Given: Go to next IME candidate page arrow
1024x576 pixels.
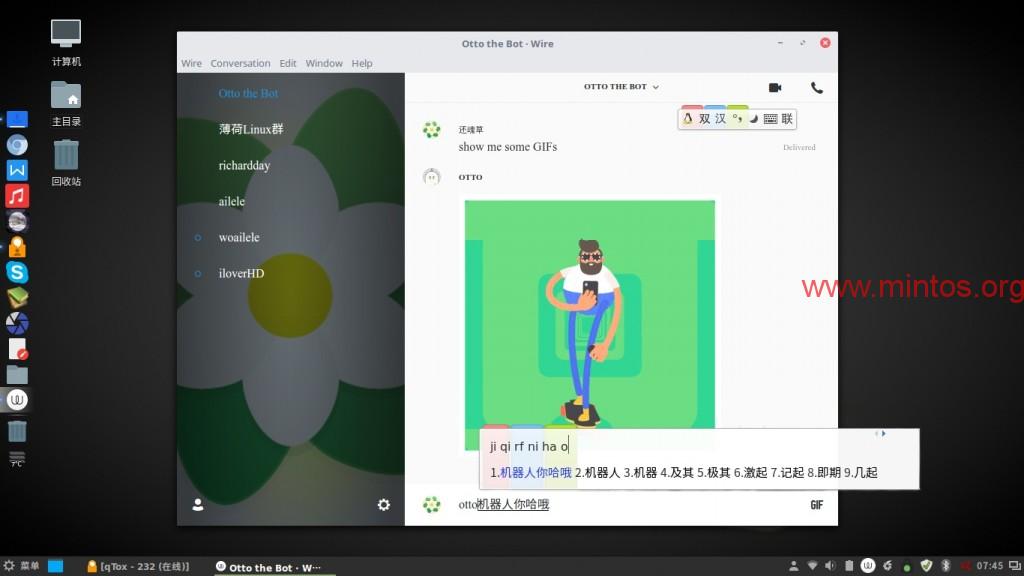Looking at the screenshot, I should 884,434.
